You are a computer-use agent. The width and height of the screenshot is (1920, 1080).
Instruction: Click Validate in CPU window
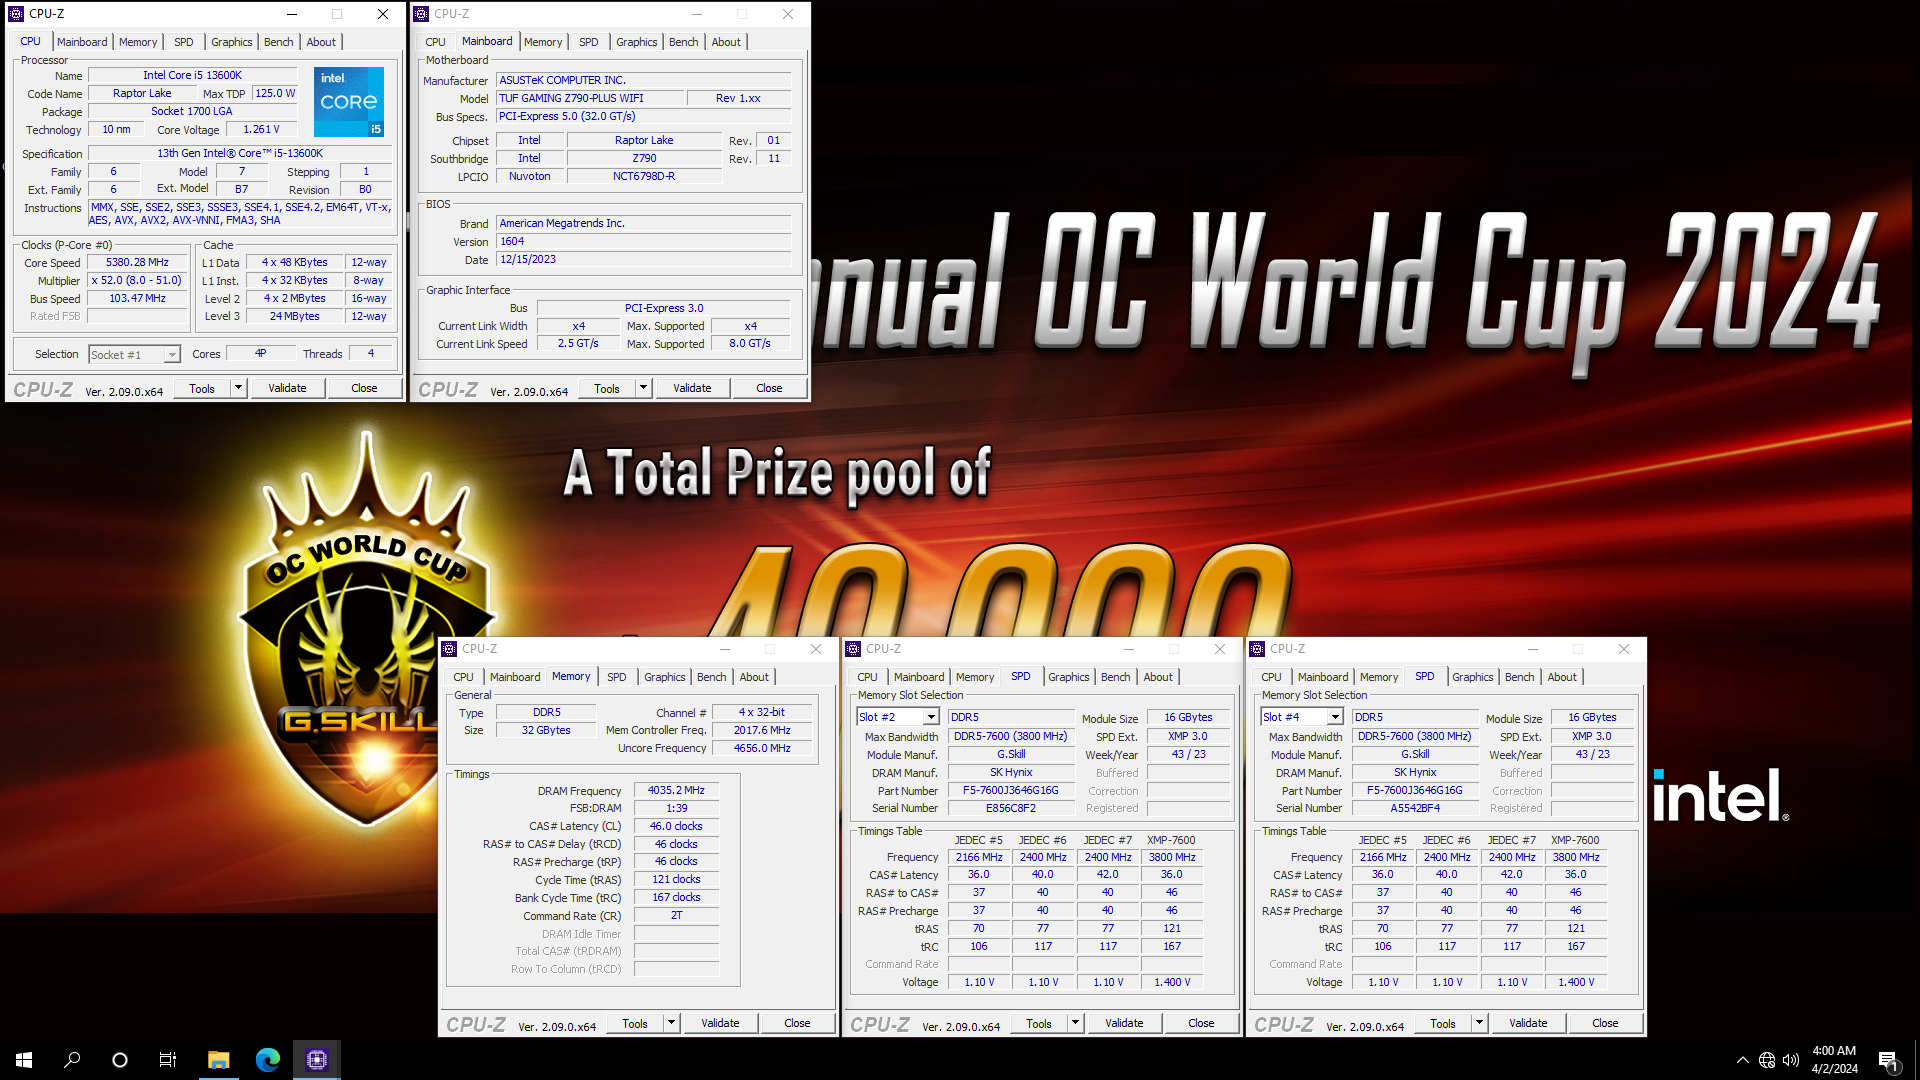pos(287,388)
